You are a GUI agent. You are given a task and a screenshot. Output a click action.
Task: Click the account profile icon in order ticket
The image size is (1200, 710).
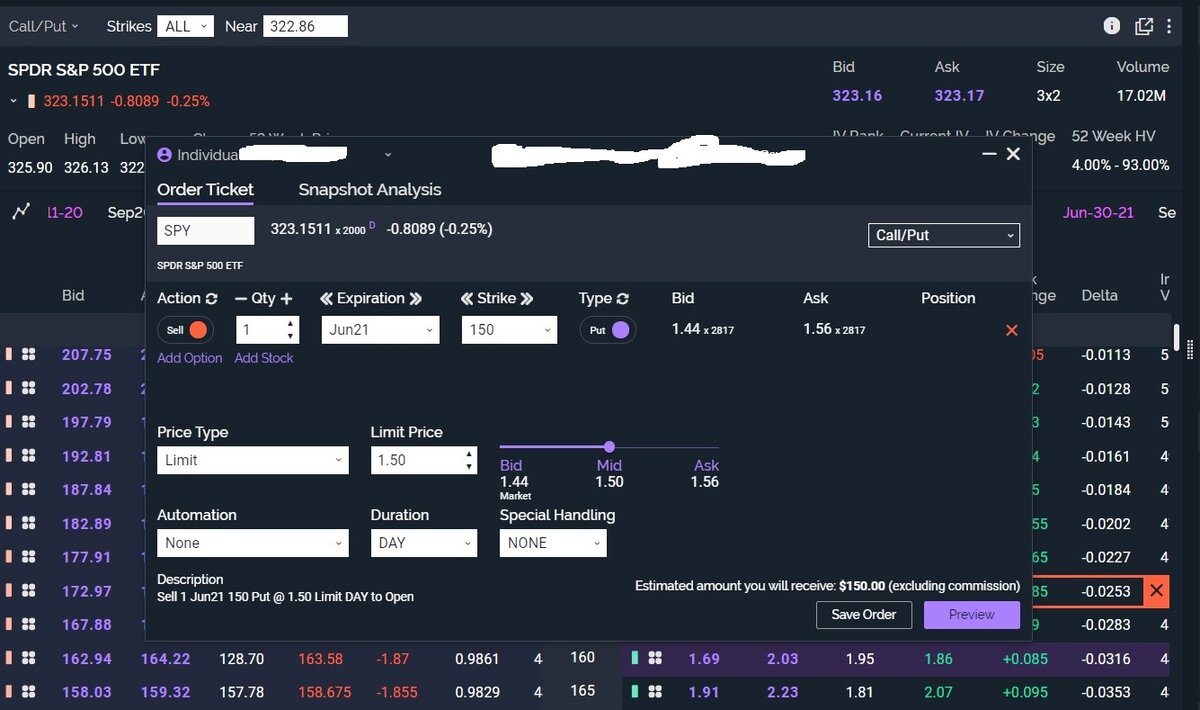point(165,155)
